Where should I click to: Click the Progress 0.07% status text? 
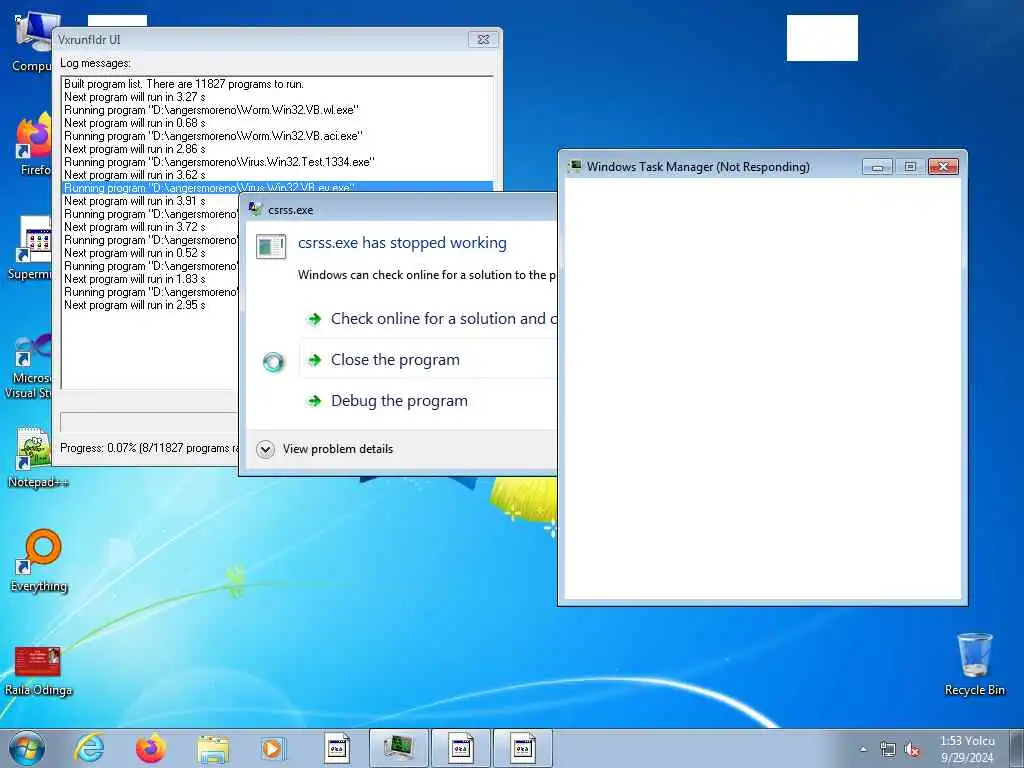point(149,448)
